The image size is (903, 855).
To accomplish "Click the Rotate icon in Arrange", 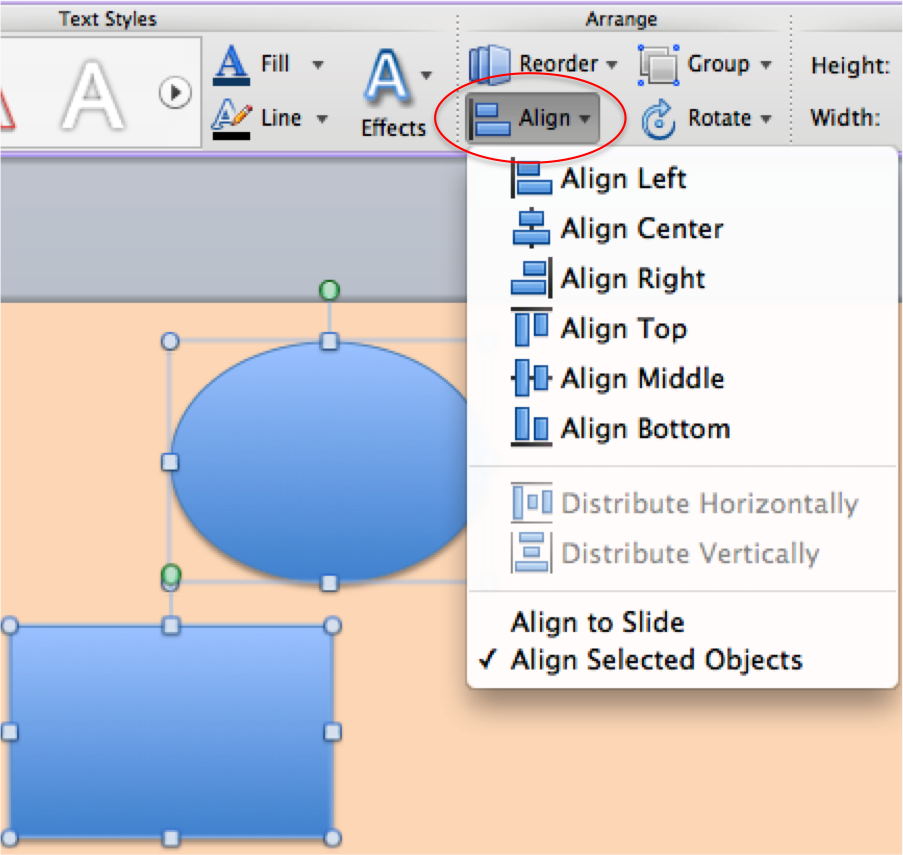I will click(659, 119).
